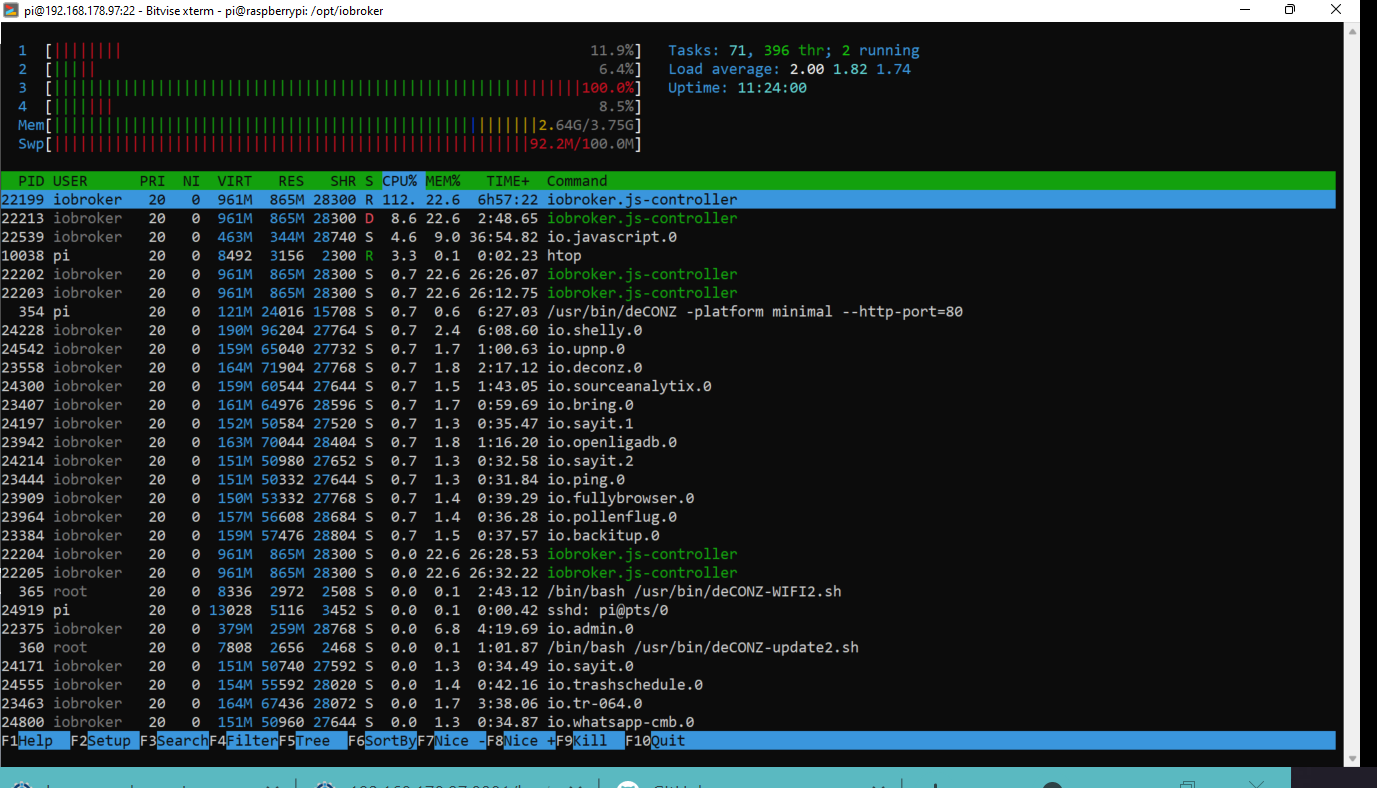Click the PID column header
Viewport: 1377px width, 788px height.
(x=31, y=181)
